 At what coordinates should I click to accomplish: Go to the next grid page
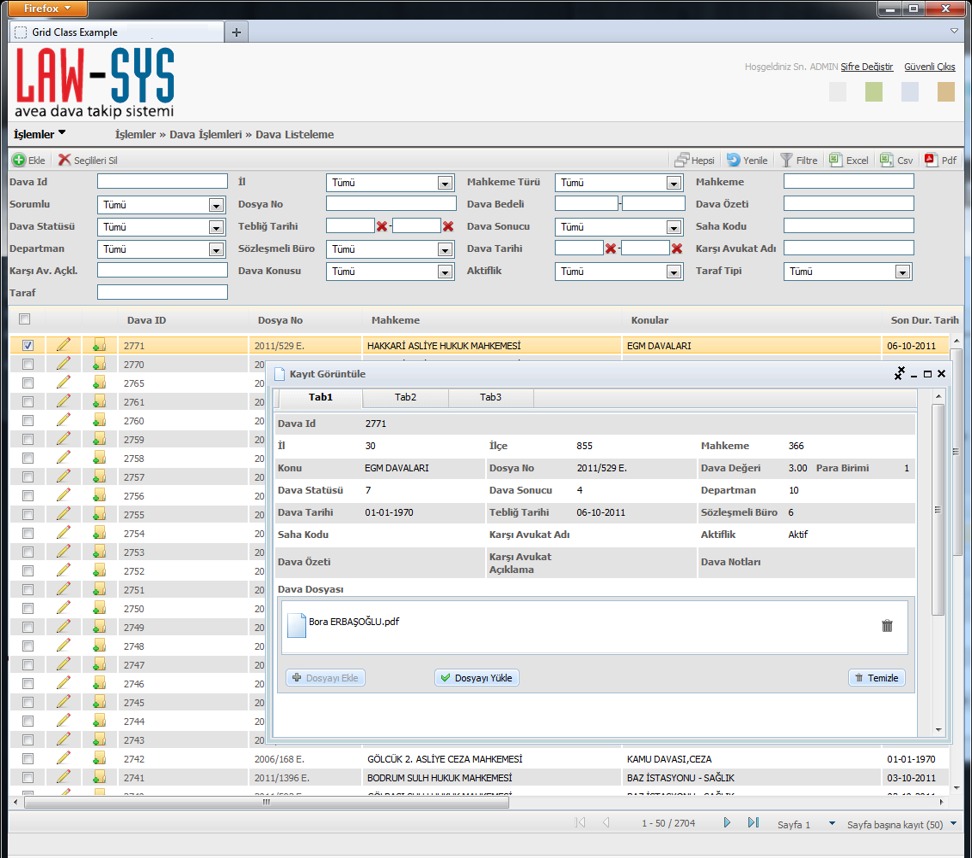point(727,823)
